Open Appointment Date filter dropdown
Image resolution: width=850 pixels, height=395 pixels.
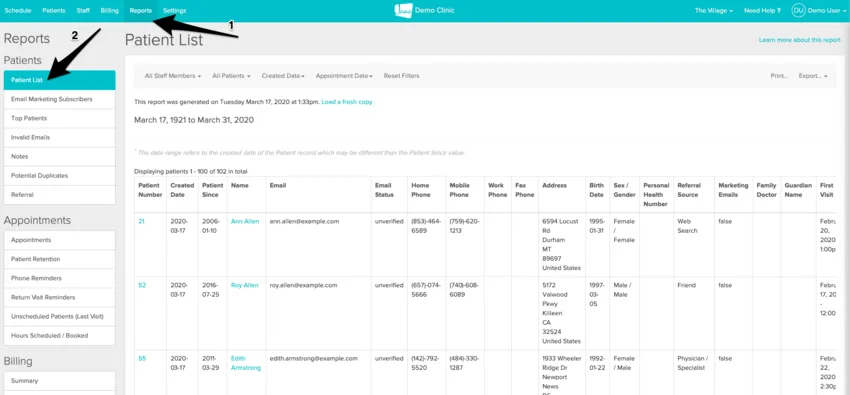tap(344, 76)
